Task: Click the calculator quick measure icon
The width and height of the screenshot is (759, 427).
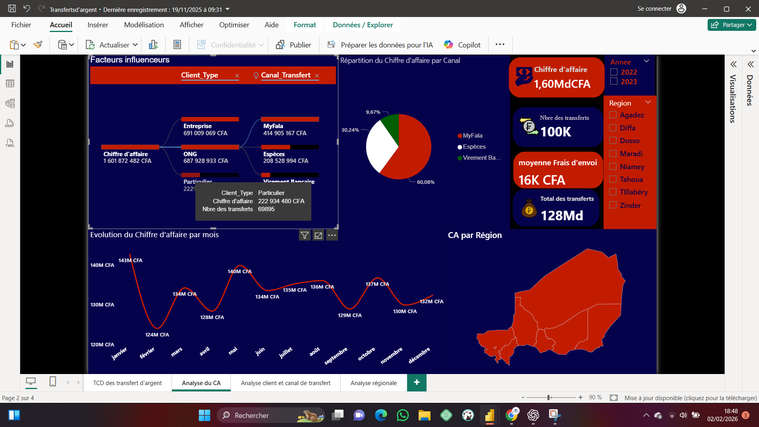Action: [177, 45]
